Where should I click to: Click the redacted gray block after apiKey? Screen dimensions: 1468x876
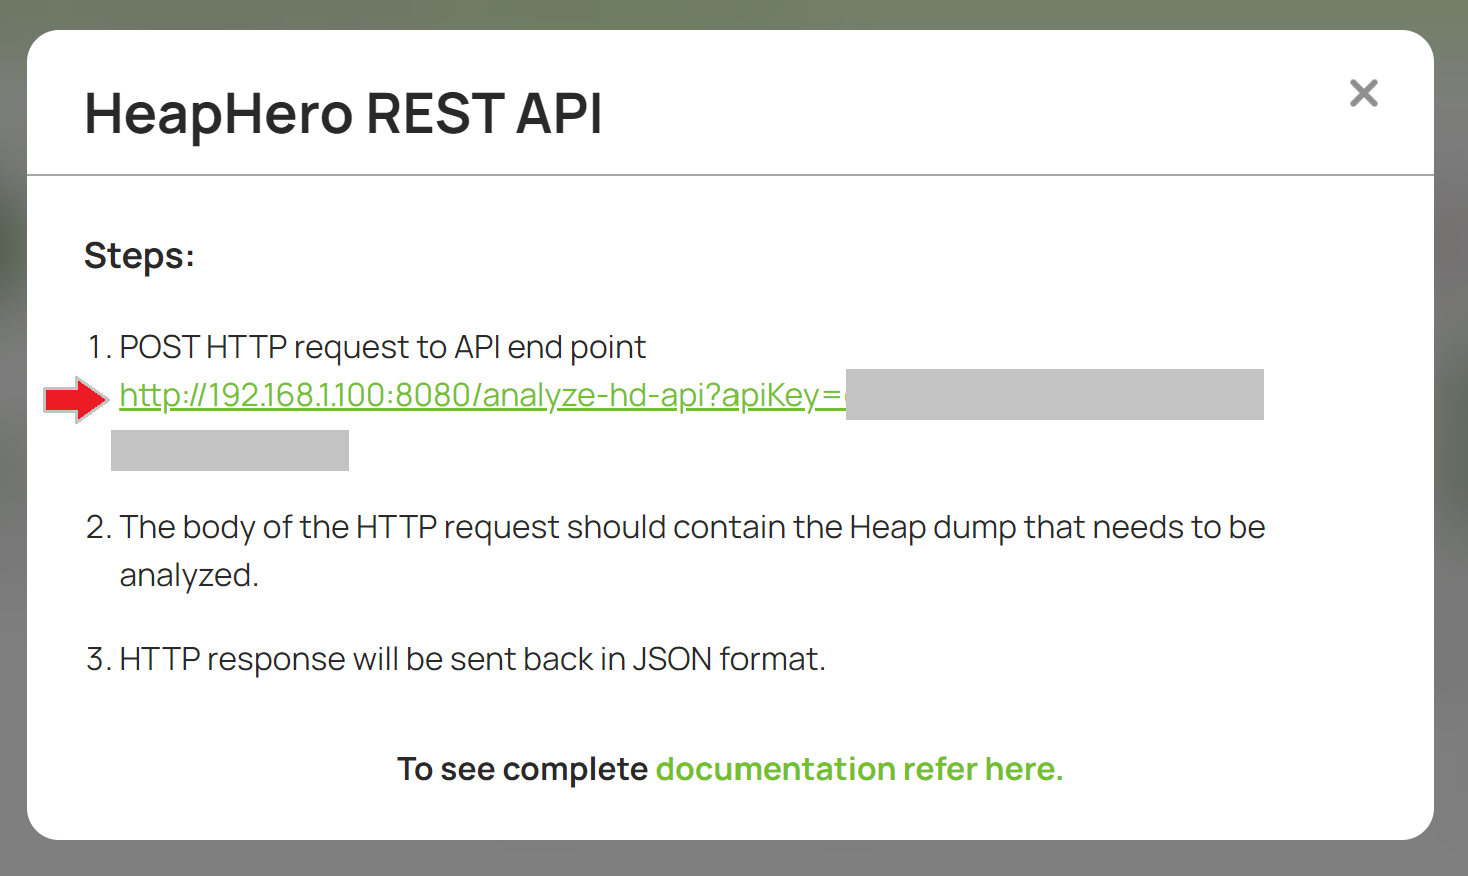[x=1055, y=394]
